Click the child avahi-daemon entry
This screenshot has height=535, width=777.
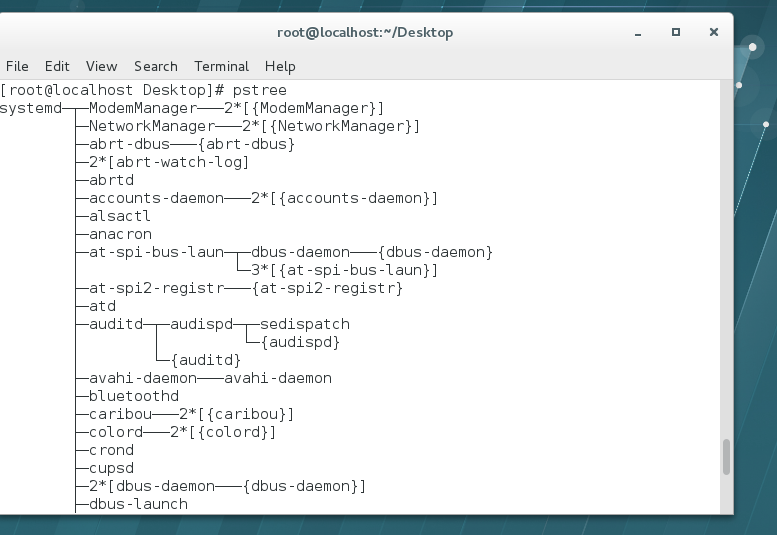(278, 378)
